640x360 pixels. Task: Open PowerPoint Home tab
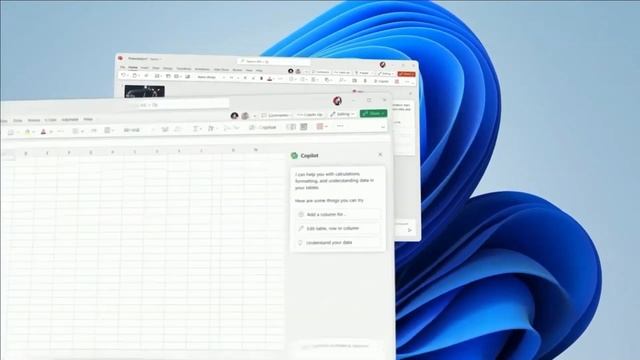[x=133, y=67]
